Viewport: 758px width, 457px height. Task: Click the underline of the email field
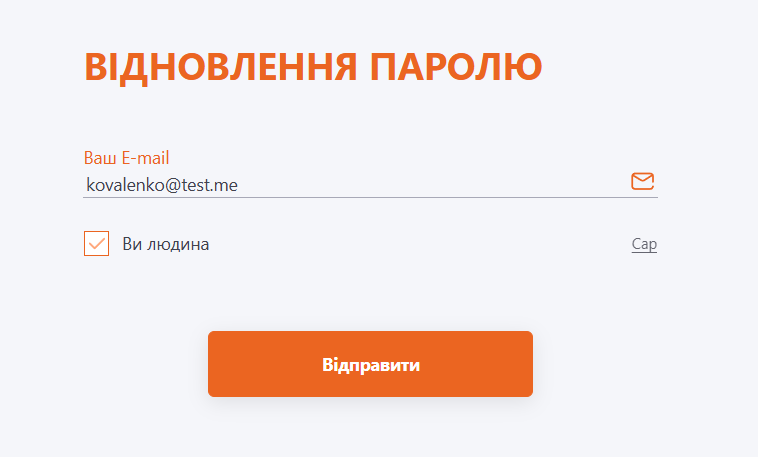370,197
